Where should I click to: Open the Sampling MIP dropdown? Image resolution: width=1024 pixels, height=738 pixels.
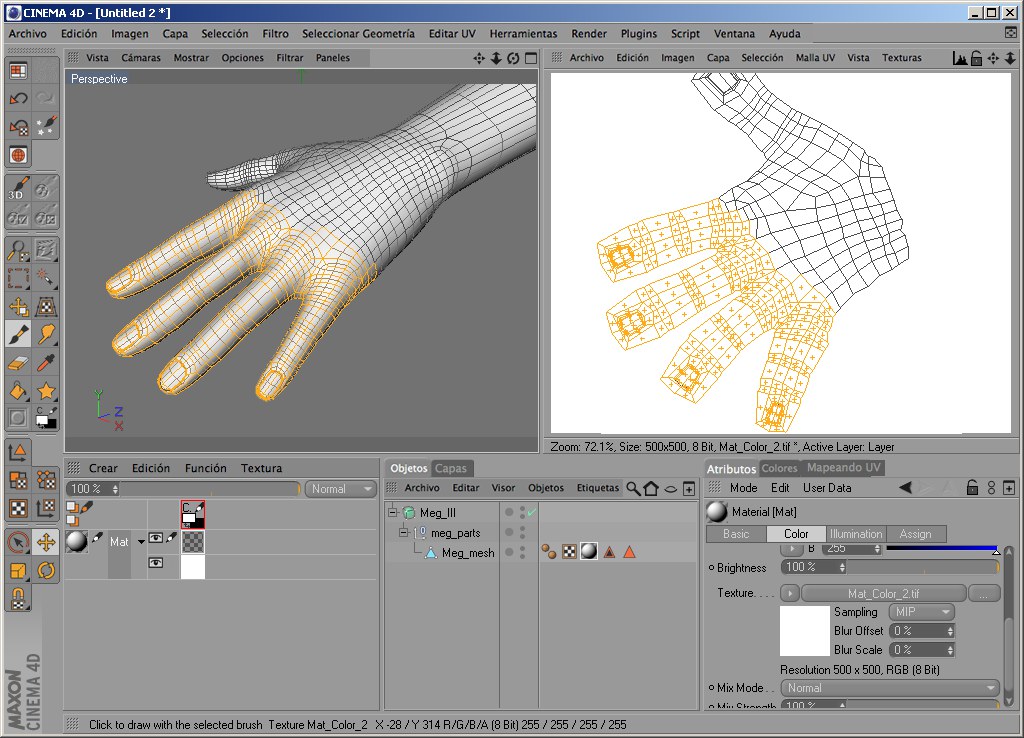pyautogui.click(x=921, y=612)
